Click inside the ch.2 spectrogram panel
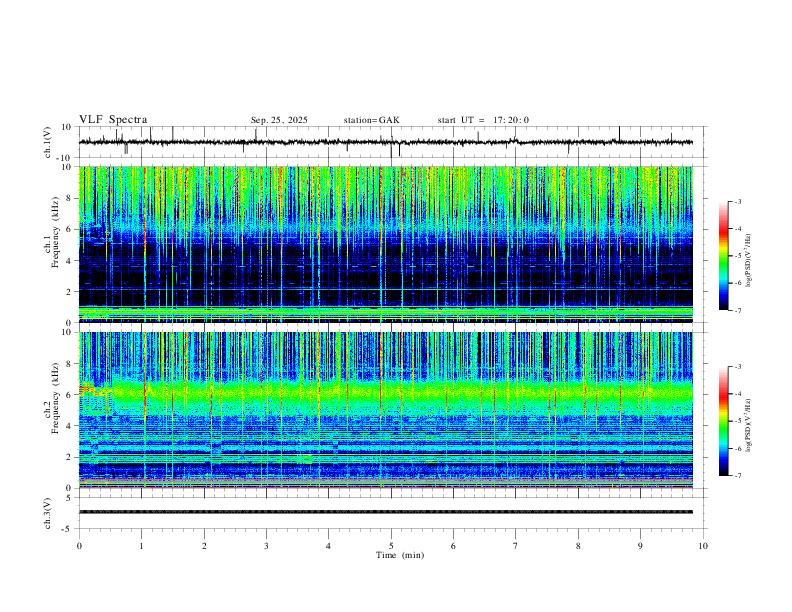 tap(385, 410)
